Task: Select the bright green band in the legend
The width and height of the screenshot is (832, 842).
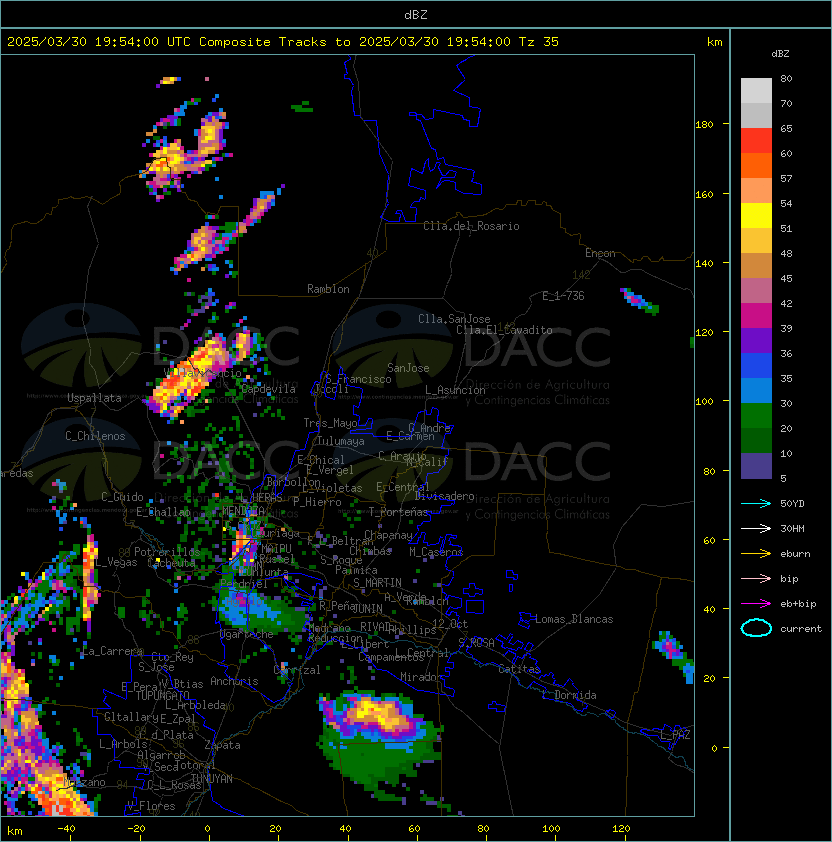Action: pyautogui.click(x=756, y=416)
